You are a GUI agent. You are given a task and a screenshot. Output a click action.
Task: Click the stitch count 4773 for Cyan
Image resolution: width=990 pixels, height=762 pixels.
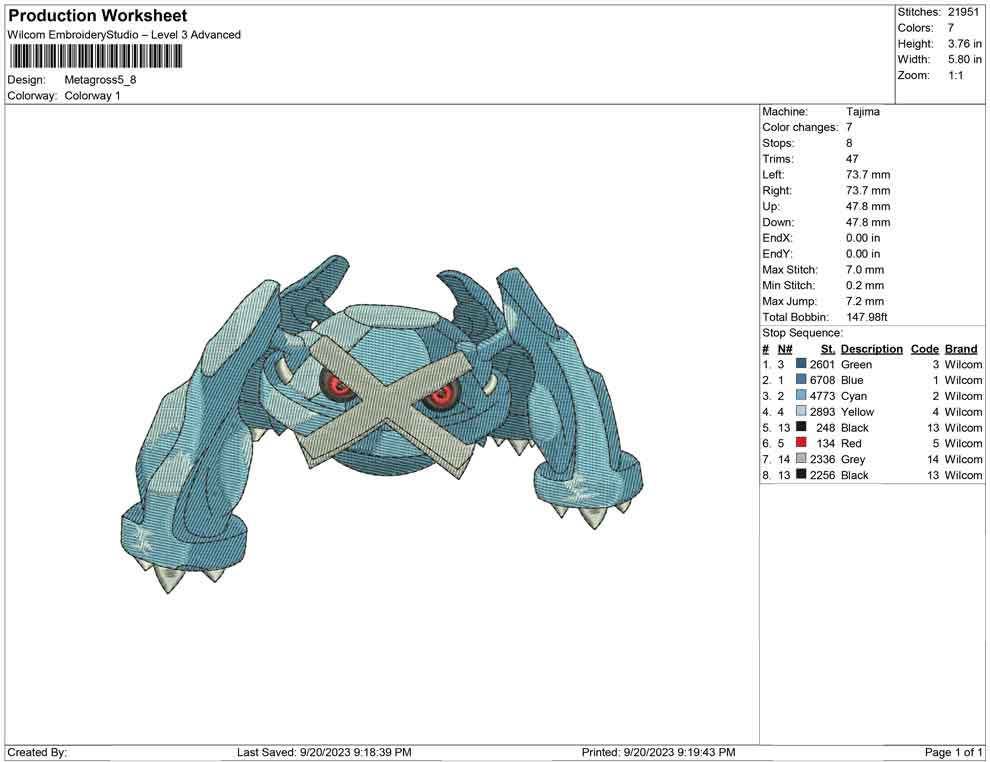[x=823, y=396]
